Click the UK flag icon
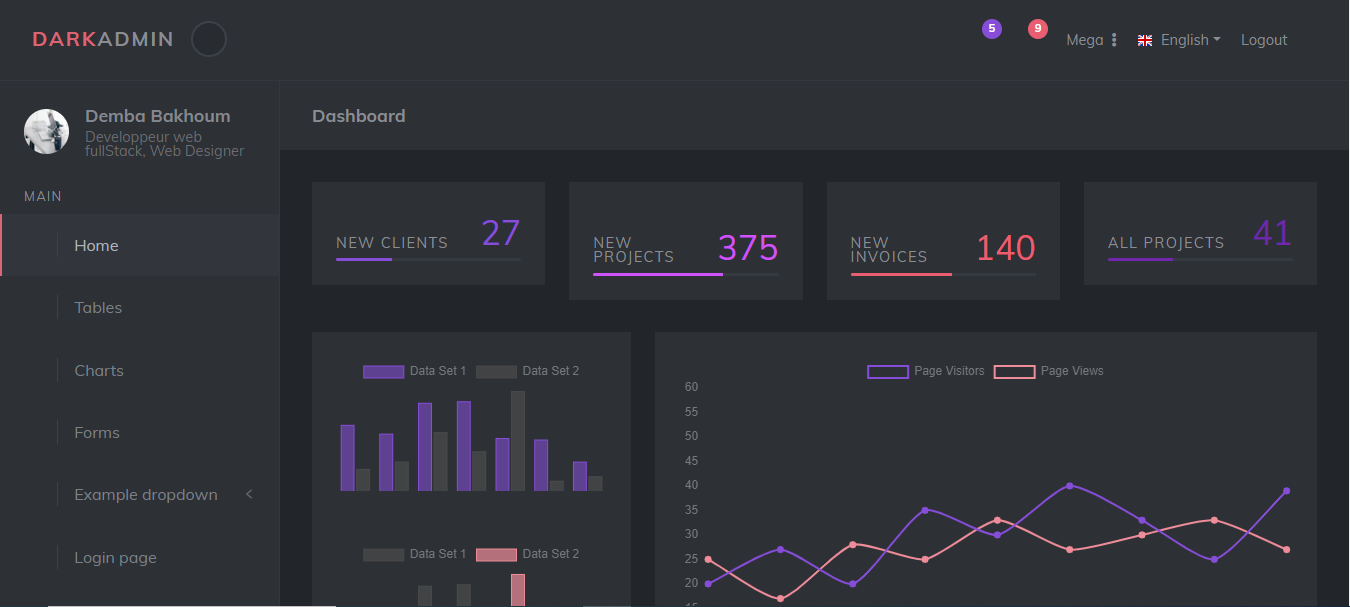 (1145, 41)
